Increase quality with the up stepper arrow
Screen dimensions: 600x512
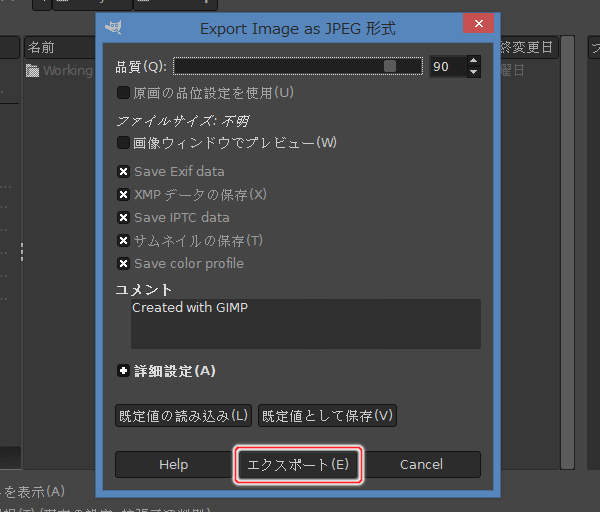(x=474, y=61)
